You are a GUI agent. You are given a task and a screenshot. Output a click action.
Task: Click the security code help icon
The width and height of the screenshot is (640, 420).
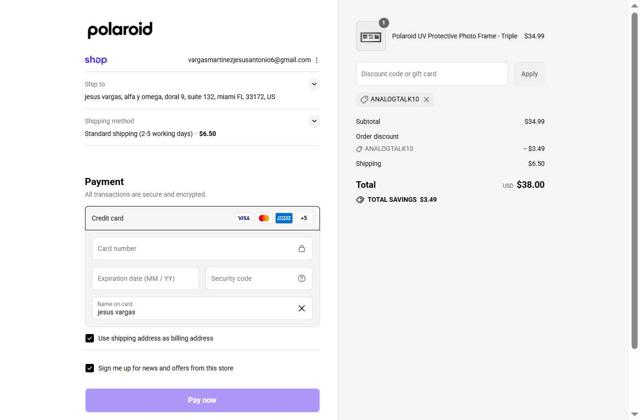tap(301, 279)
